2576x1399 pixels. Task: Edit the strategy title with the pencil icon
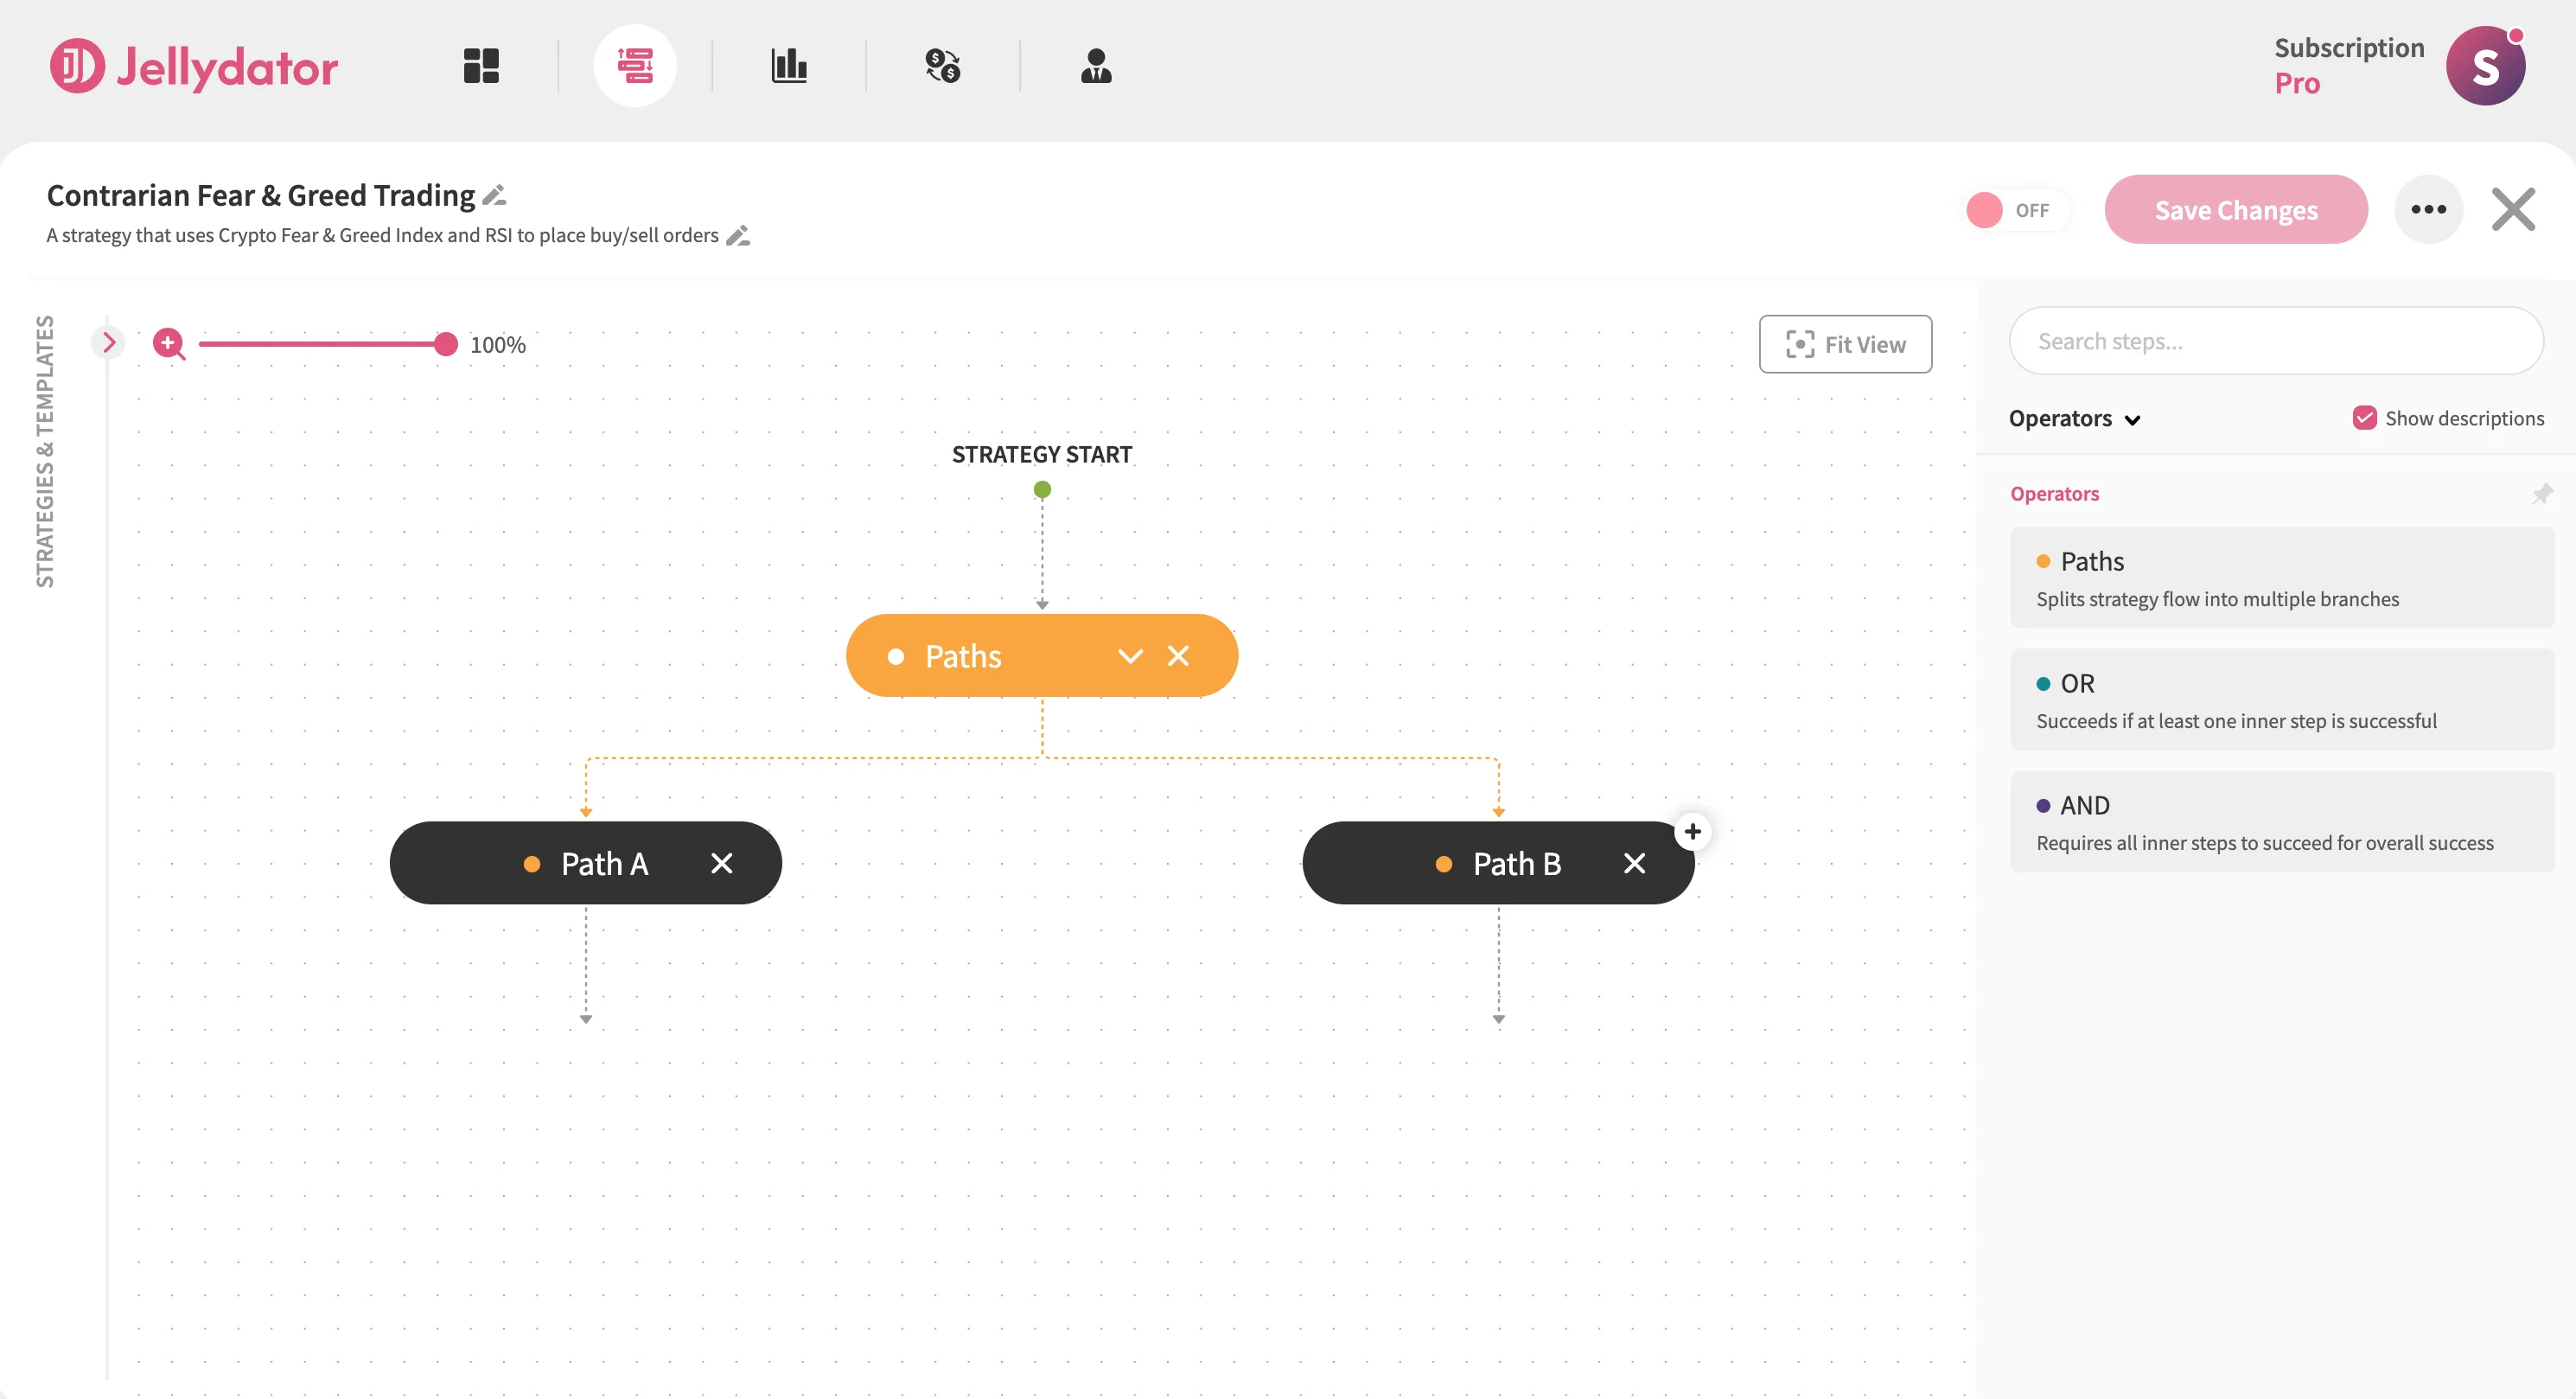coord(494,195)
